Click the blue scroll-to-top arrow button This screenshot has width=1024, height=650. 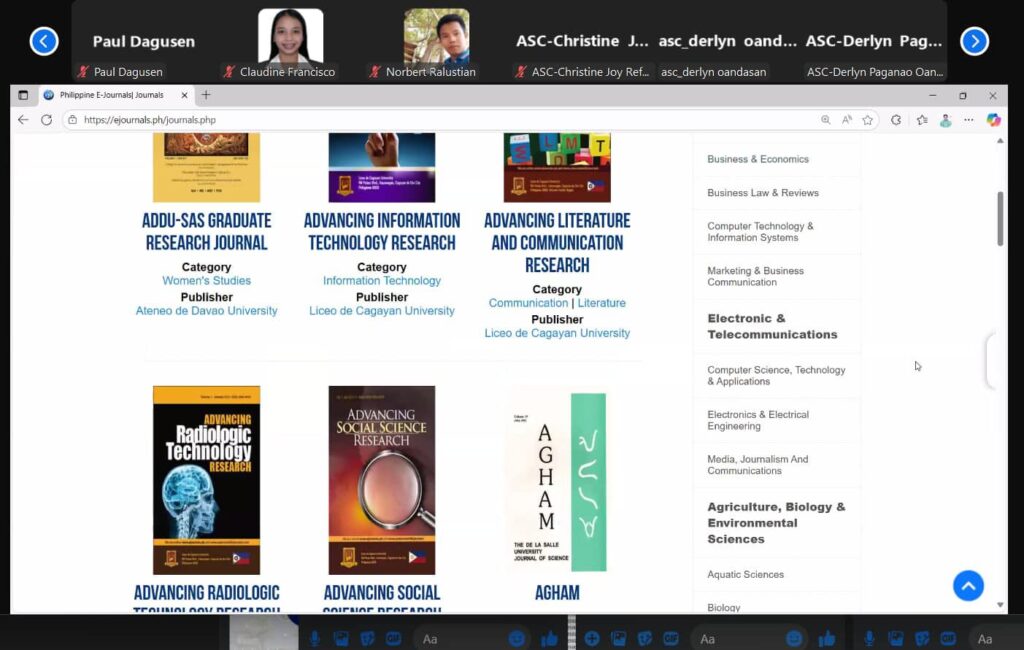[967, 586]
